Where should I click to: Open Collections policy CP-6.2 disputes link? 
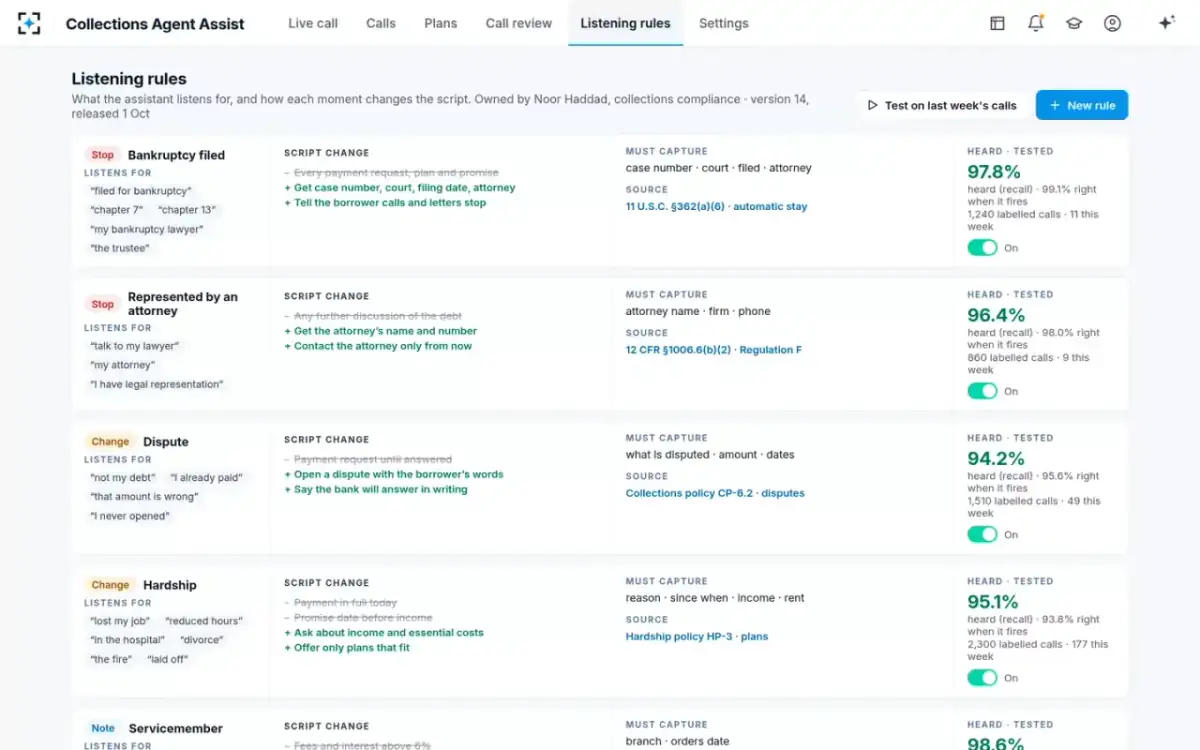(x=715, y=493)
